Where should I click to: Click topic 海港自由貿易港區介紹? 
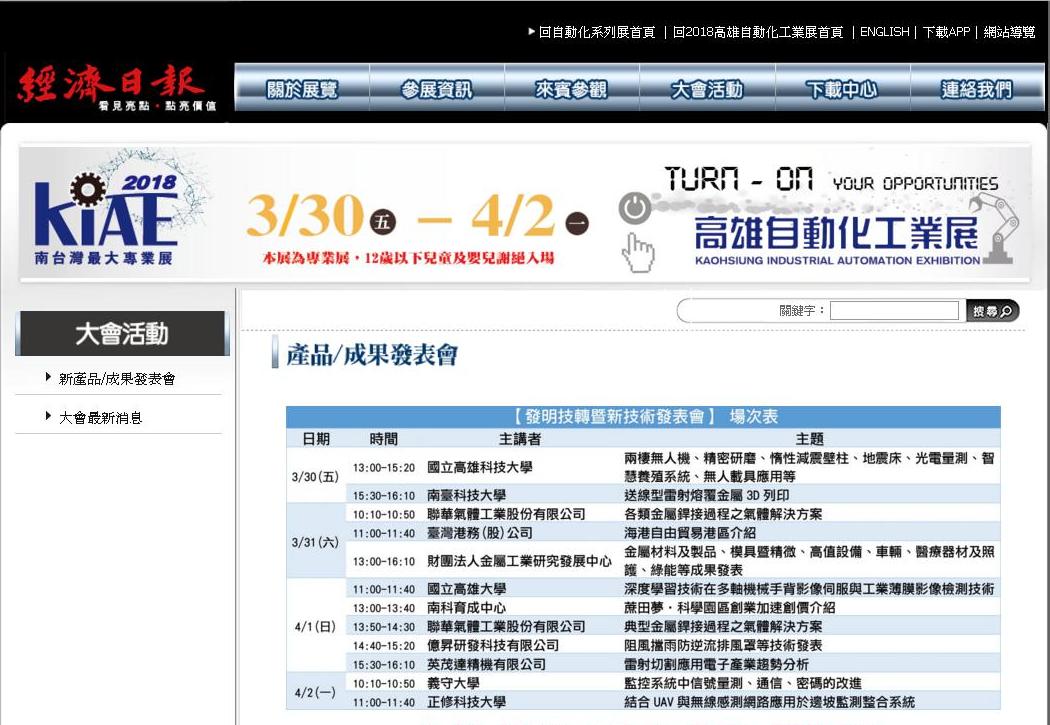click(x=690, y=533)
